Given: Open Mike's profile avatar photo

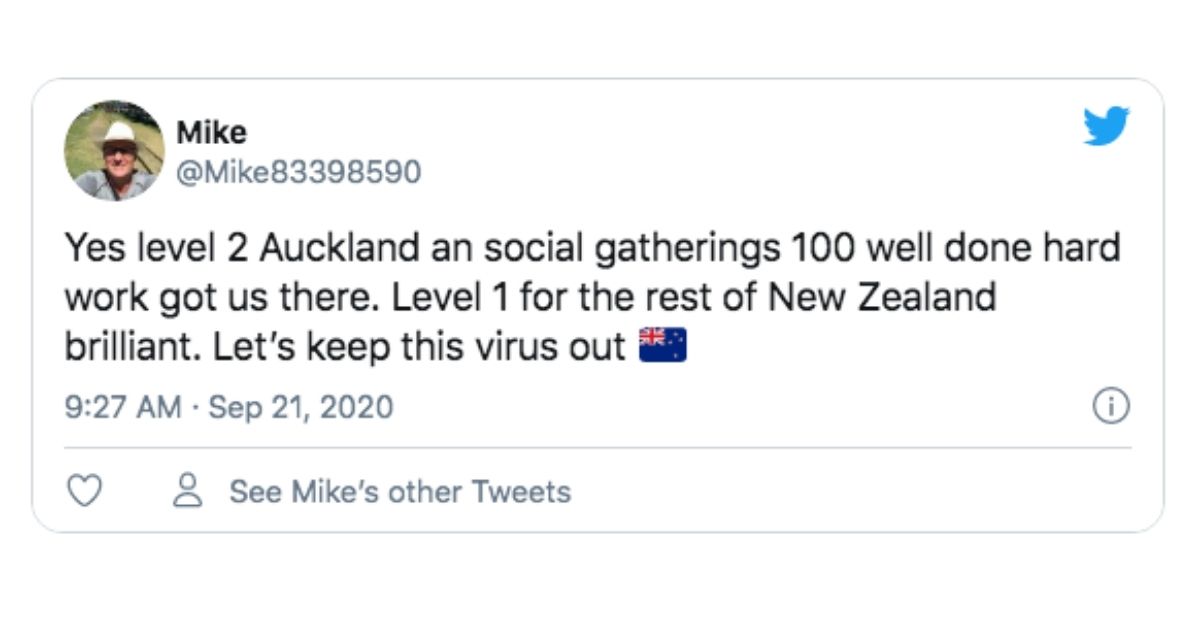Looking at the screenshot, I should (114, 150).
